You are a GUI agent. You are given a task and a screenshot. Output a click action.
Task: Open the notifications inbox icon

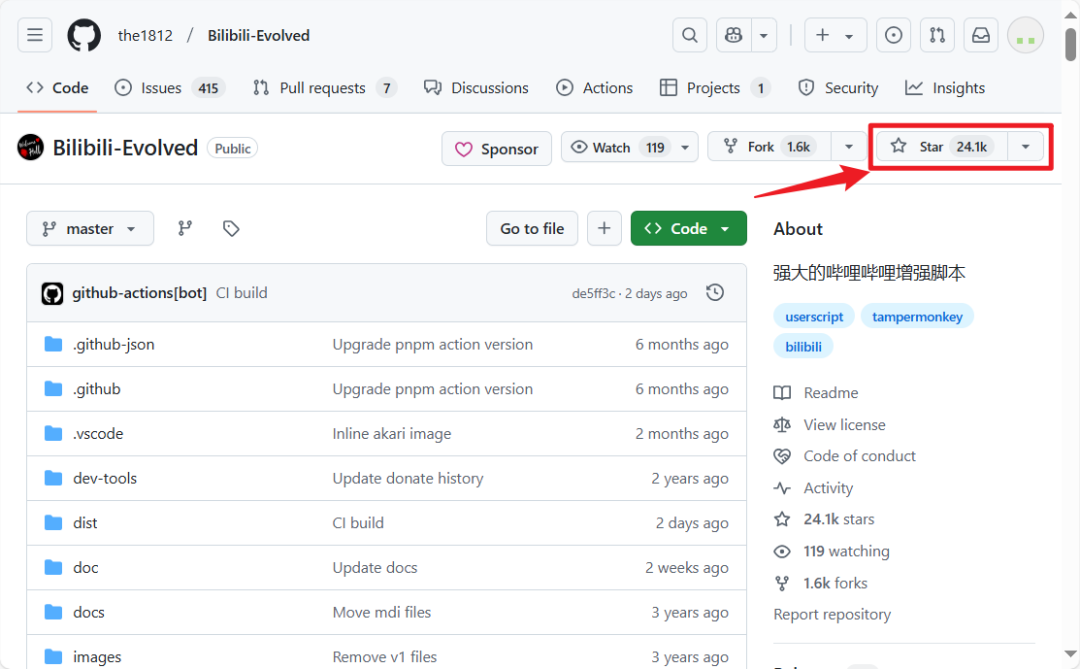[x=981, y=35]
